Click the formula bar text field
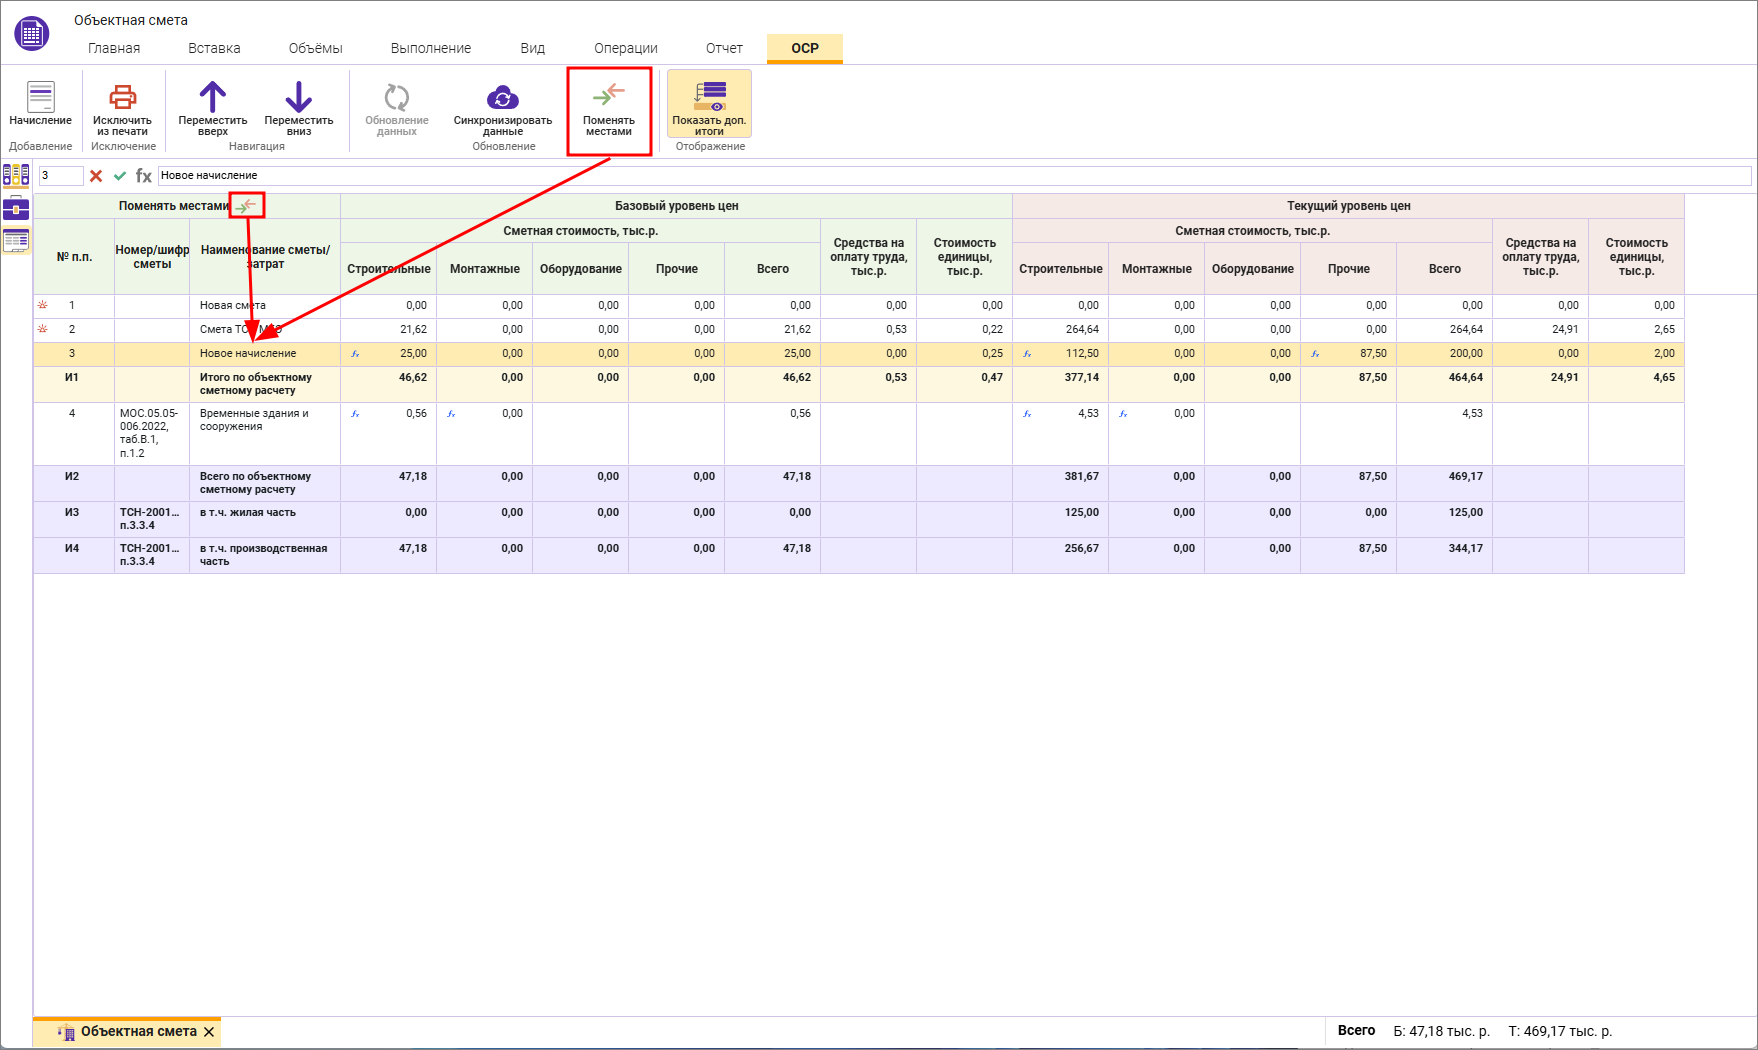The width and height of the screenshot is (1758, 1050). coord(950,176)
